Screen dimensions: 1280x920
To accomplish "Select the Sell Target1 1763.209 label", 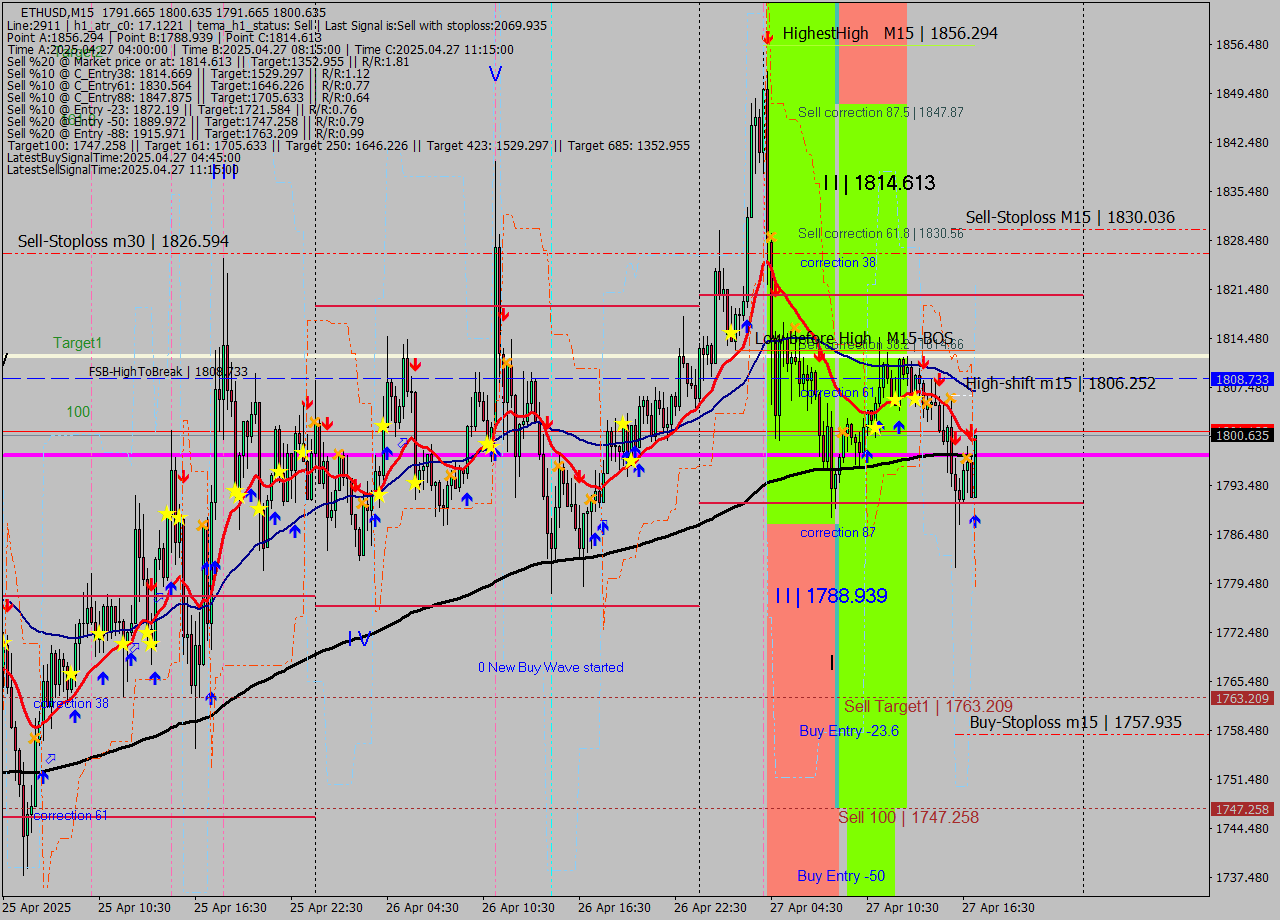I will coord(930,706).
